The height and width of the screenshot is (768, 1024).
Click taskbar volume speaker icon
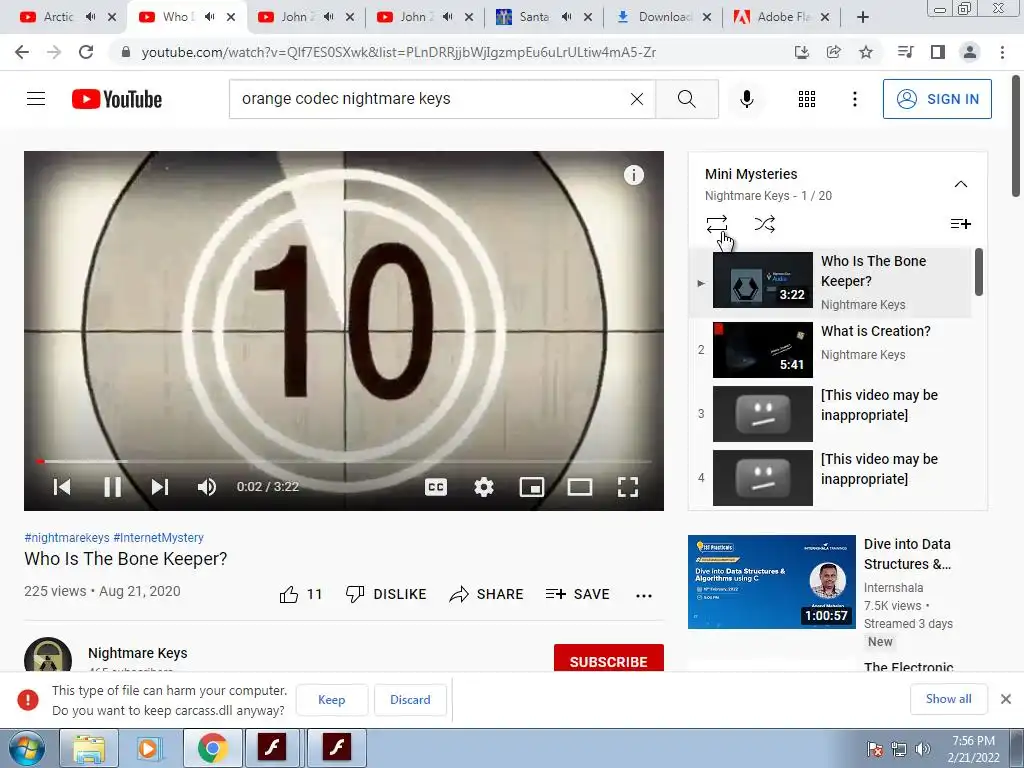click(x=922, y=748)
